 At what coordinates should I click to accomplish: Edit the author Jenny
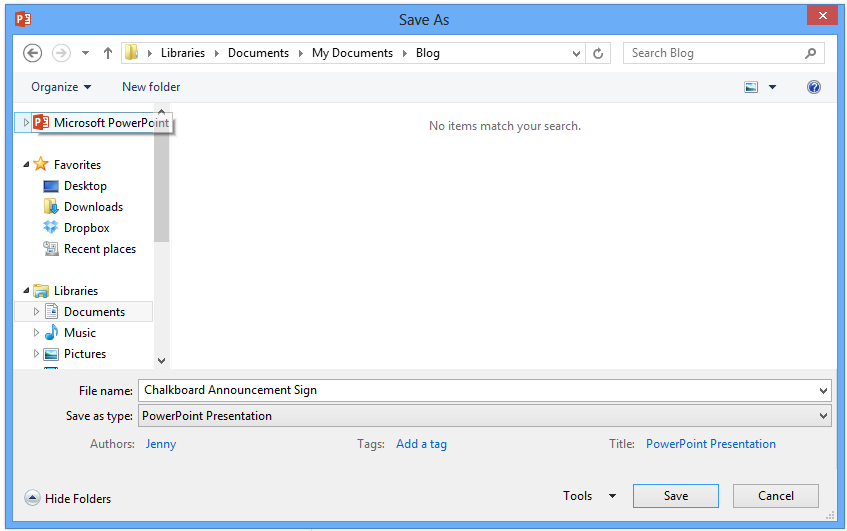160,444
